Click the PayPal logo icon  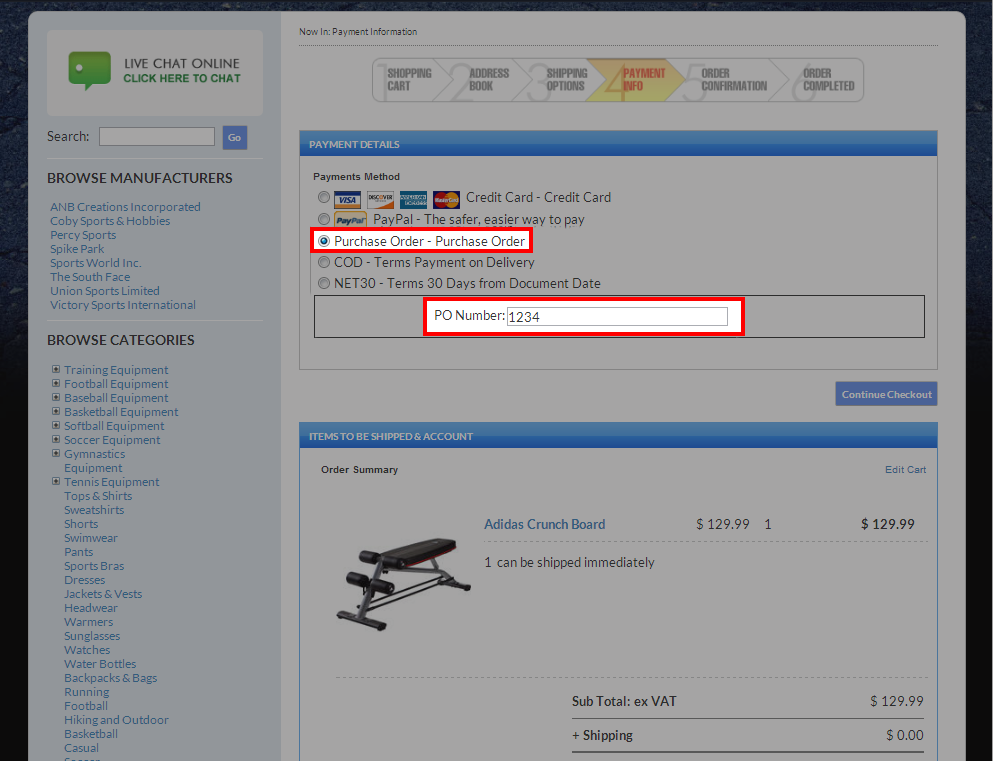[x=350, y=220]
